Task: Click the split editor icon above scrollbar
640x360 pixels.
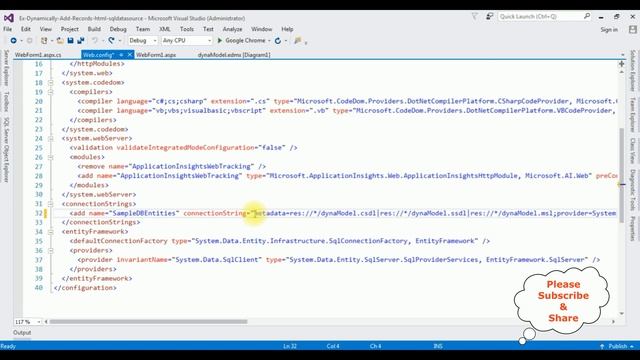Action: [622, 64]
